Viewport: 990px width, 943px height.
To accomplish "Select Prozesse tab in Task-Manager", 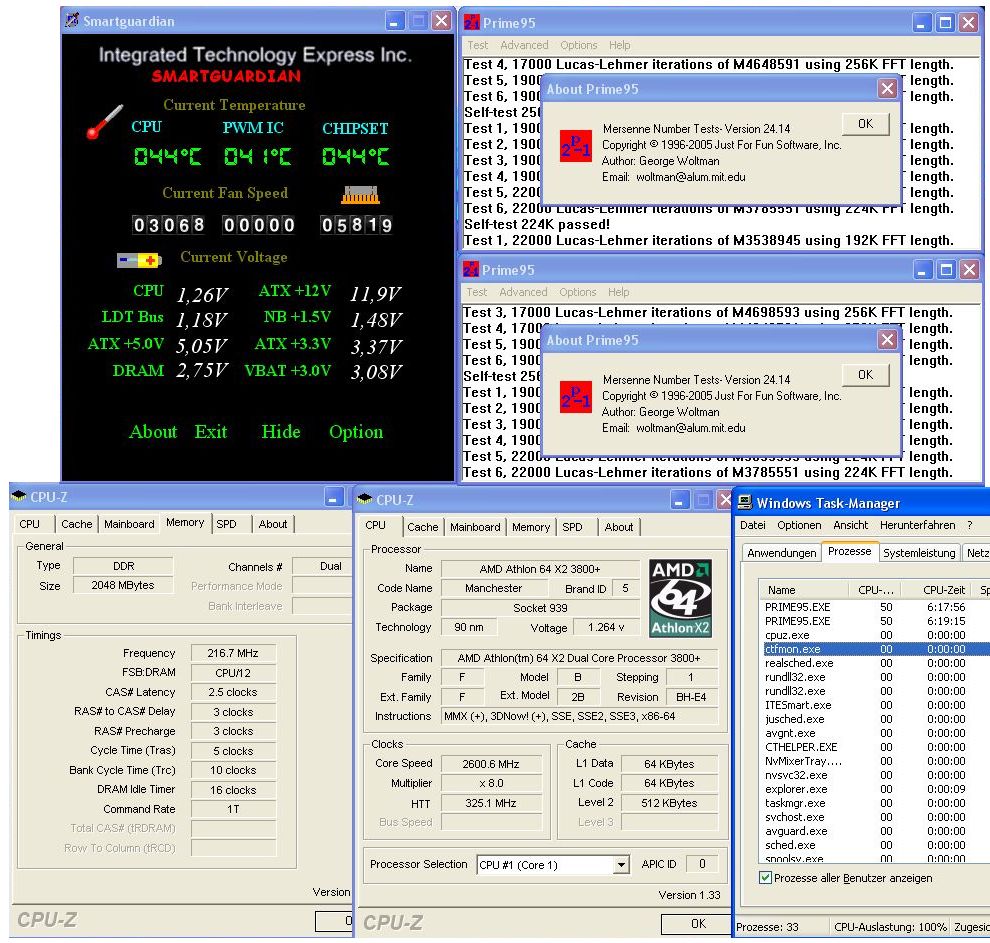I will click(850, 551).
